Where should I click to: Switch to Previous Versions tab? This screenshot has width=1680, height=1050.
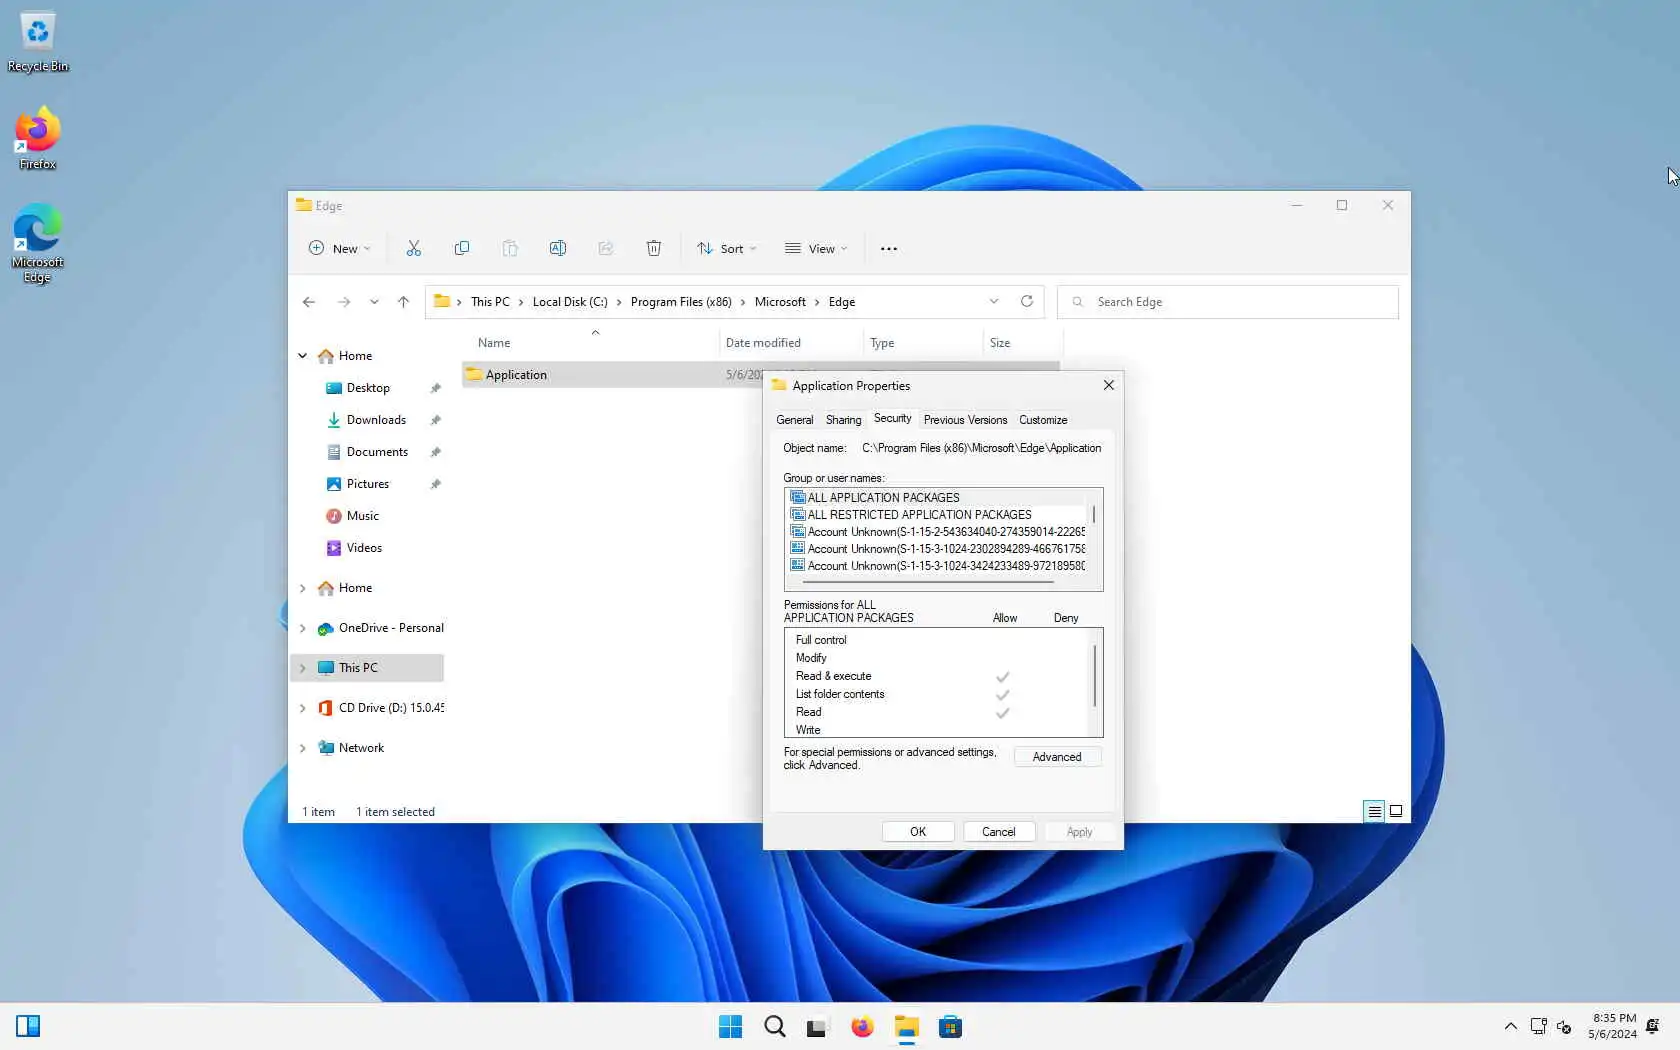965,420
